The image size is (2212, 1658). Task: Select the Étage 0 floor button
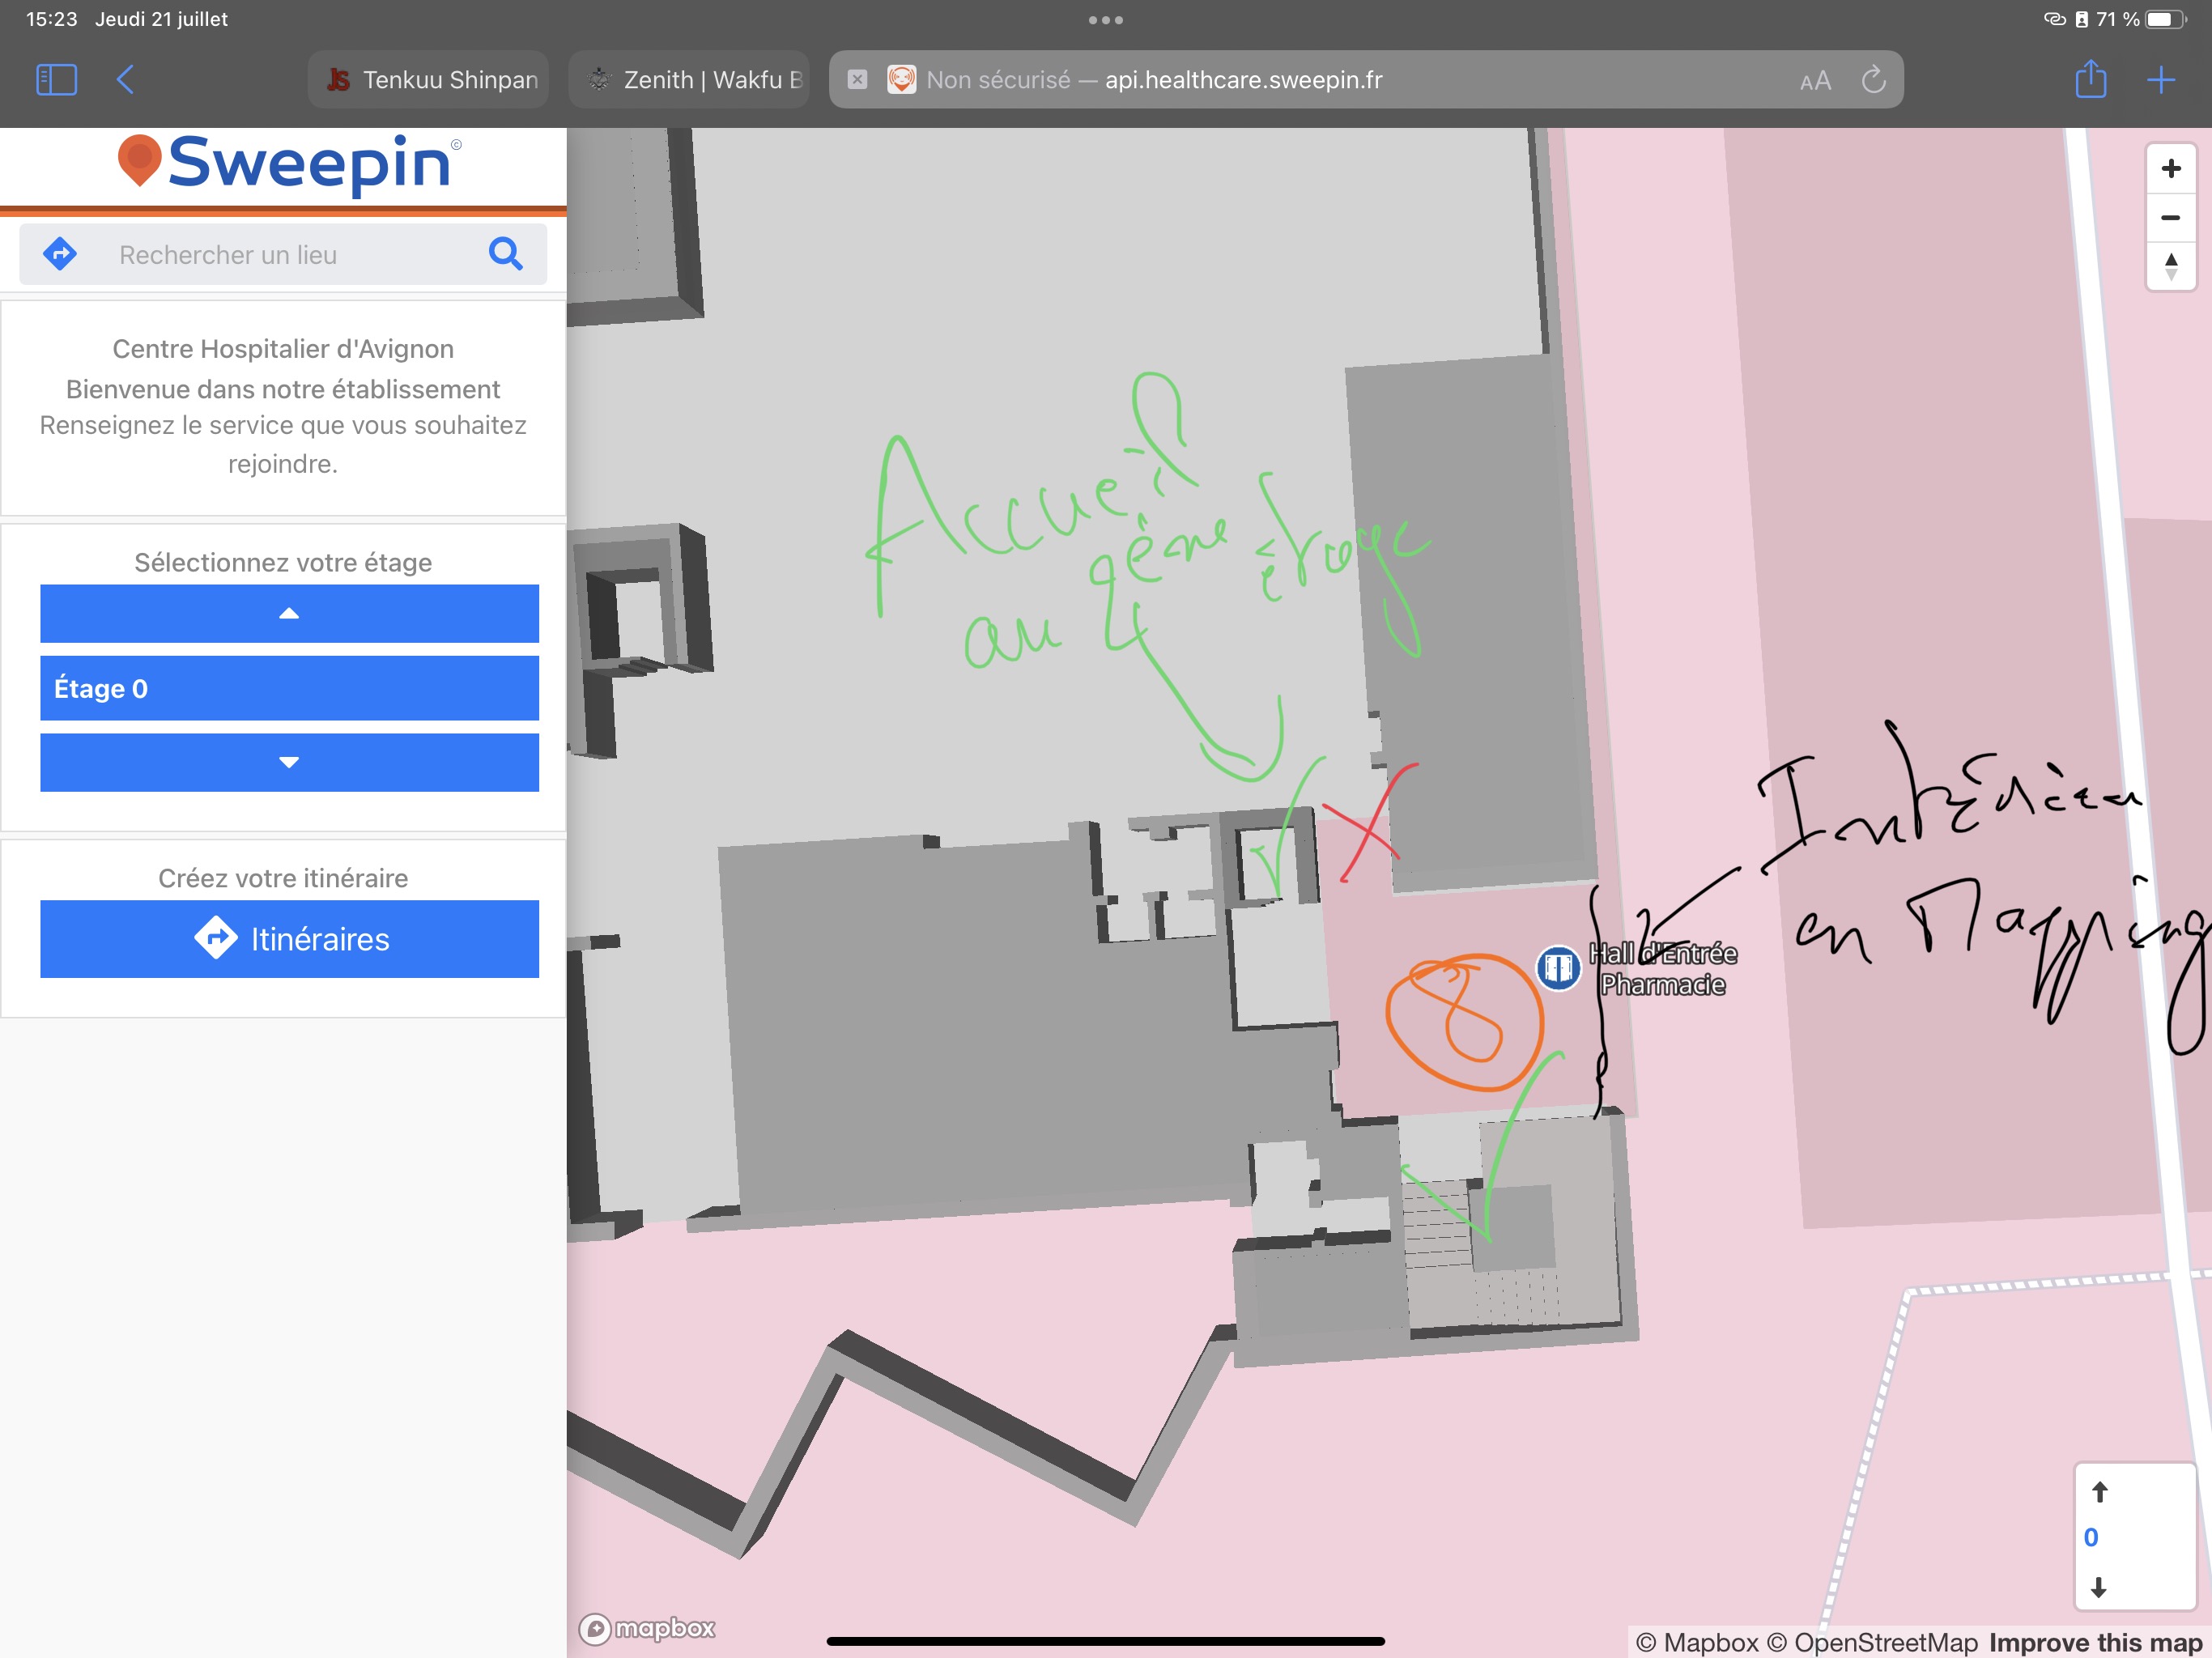coord(289,688)
